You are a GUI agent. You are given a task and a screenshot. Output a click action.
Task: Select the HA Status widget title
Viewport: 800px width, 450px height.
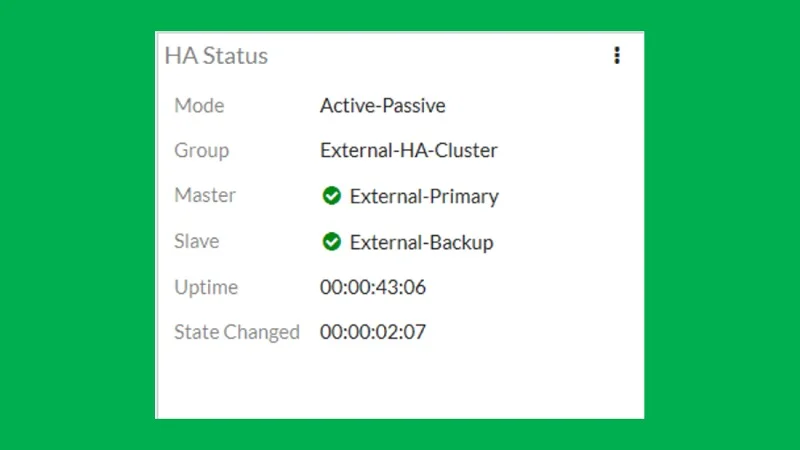click(x=216, y=56)
